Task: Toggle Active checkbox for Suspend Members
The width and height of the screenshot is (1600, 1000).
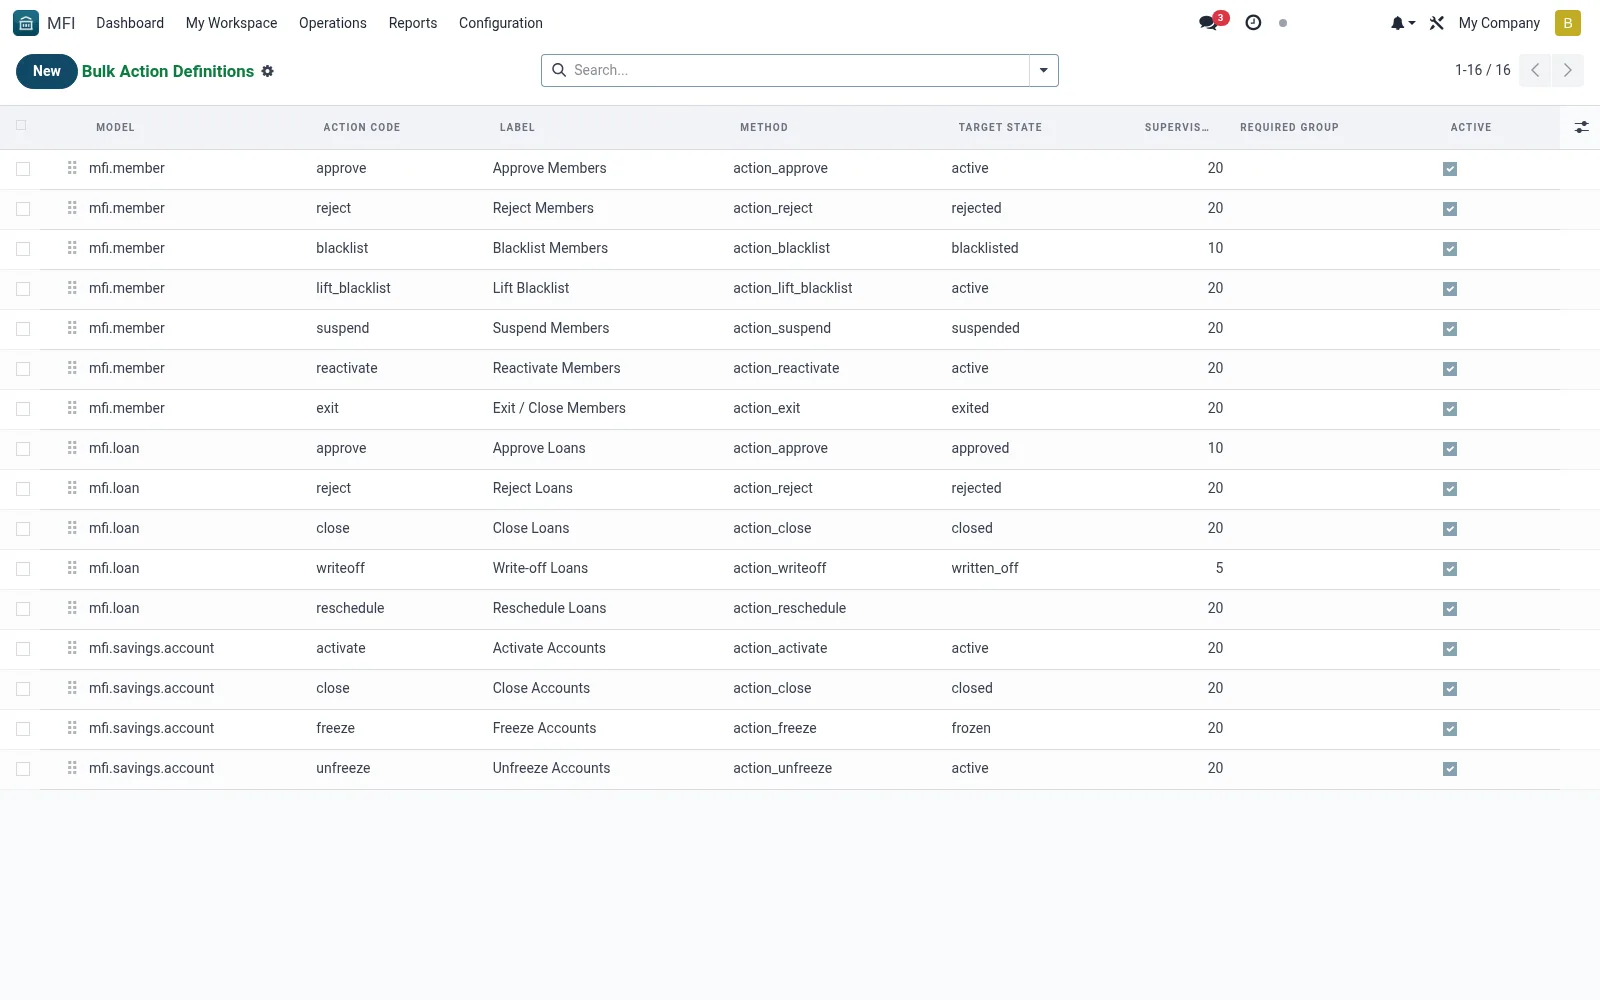Action: [x=1450, y=329]
